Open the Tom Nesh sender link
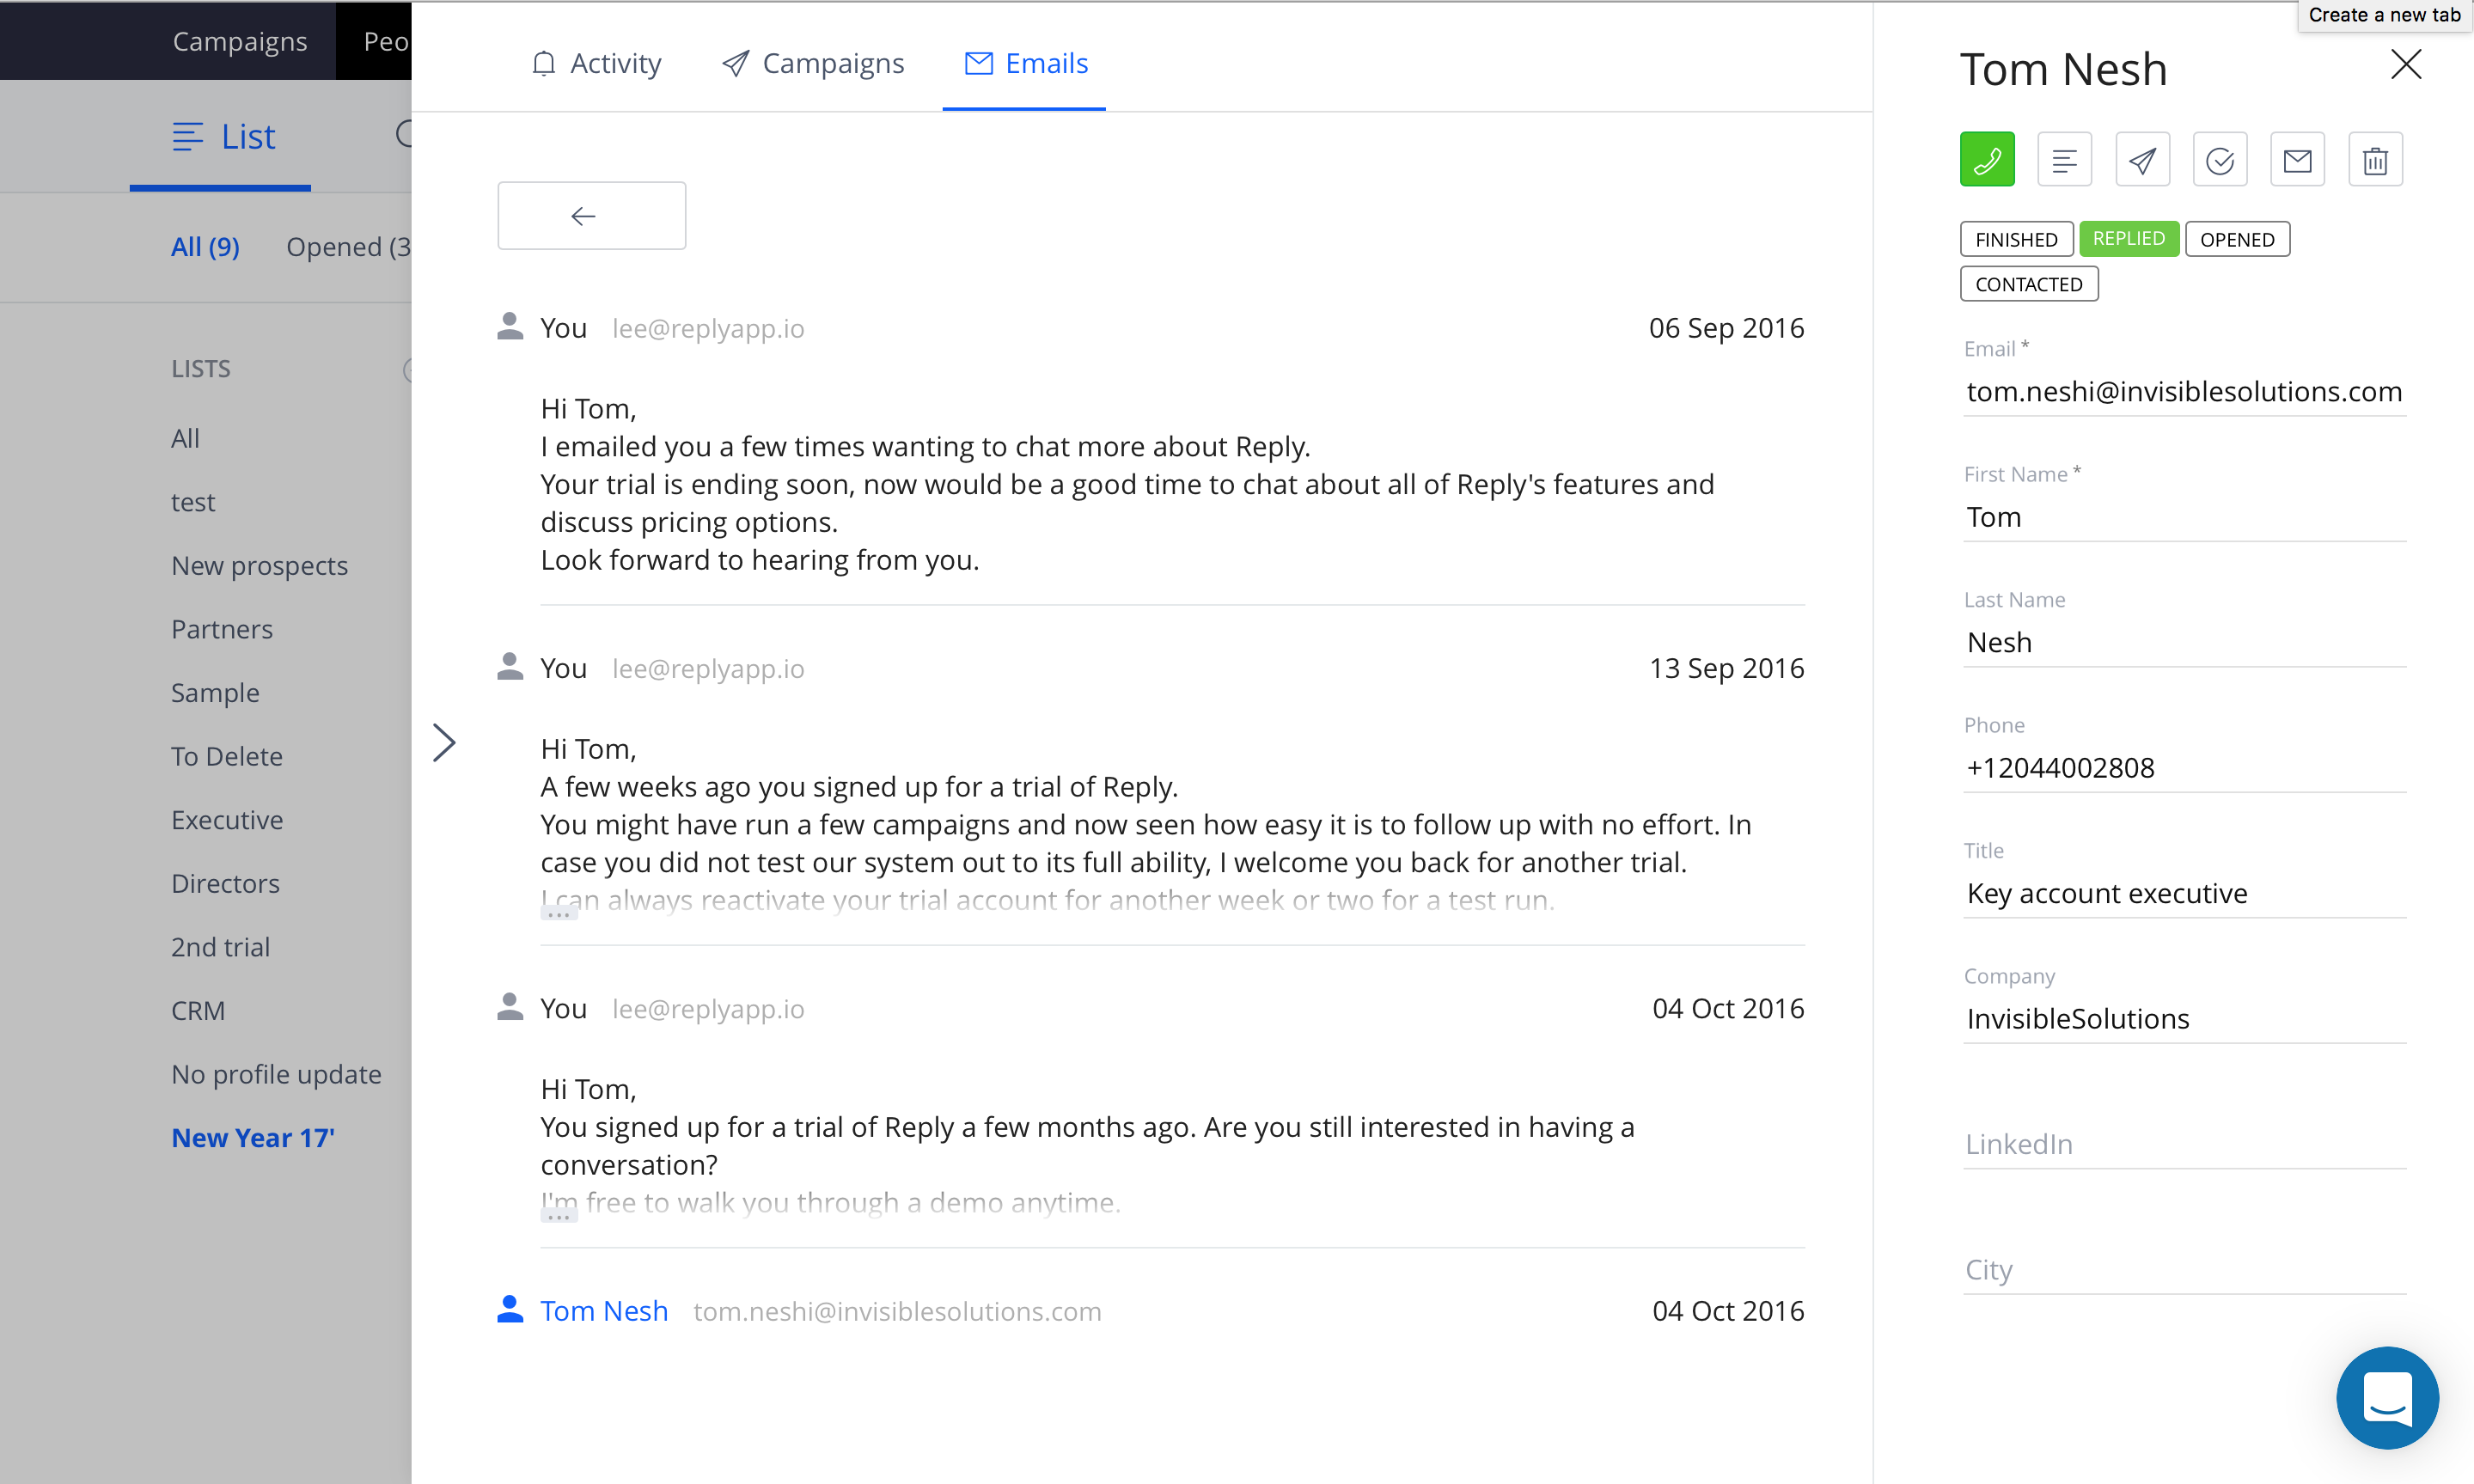The image size is (2474, 1484). click(x=603, y=1310)
